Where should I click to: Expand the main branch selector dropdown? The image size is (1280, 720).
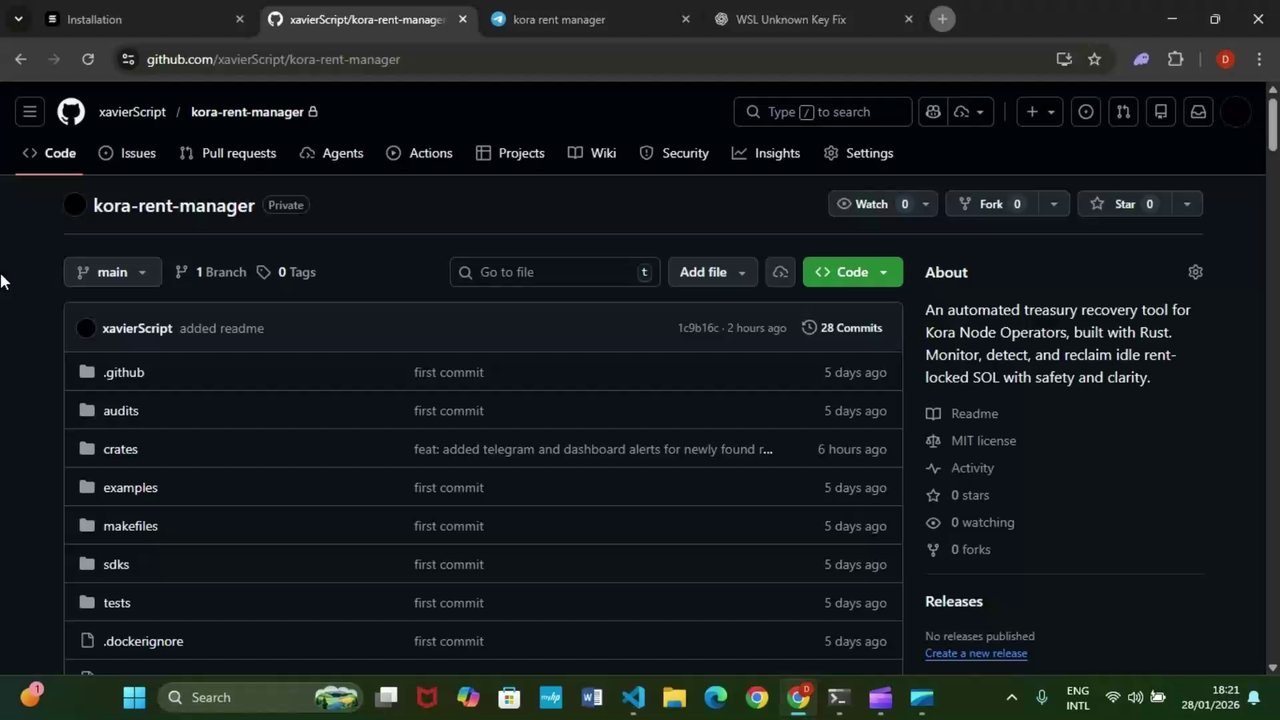pyautogui.click(x=112, y=272)
